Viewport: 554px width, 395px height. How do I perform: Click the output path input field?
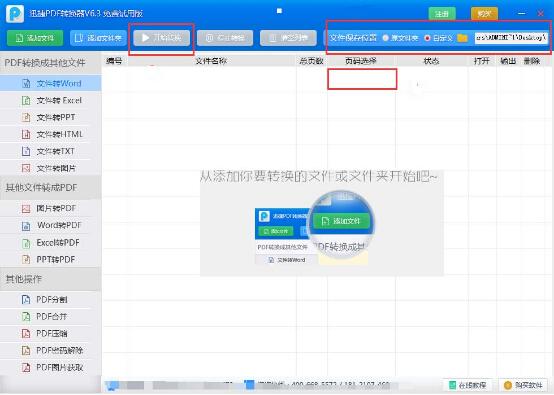(511, 37)
